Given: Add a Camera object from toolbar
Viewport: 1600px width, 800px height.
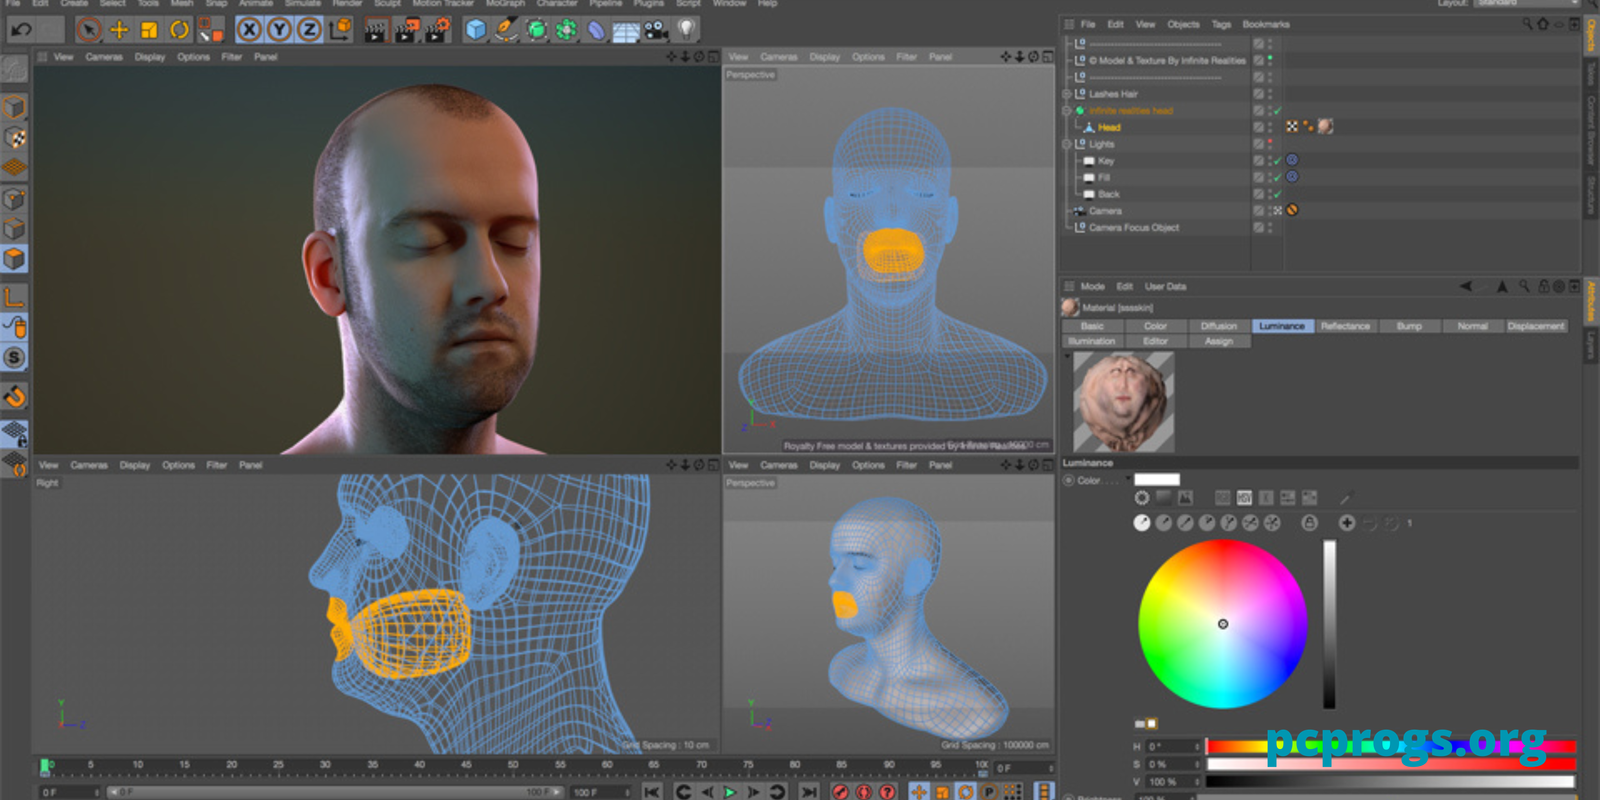Looking at the screenshot, I should pos(656,30).
